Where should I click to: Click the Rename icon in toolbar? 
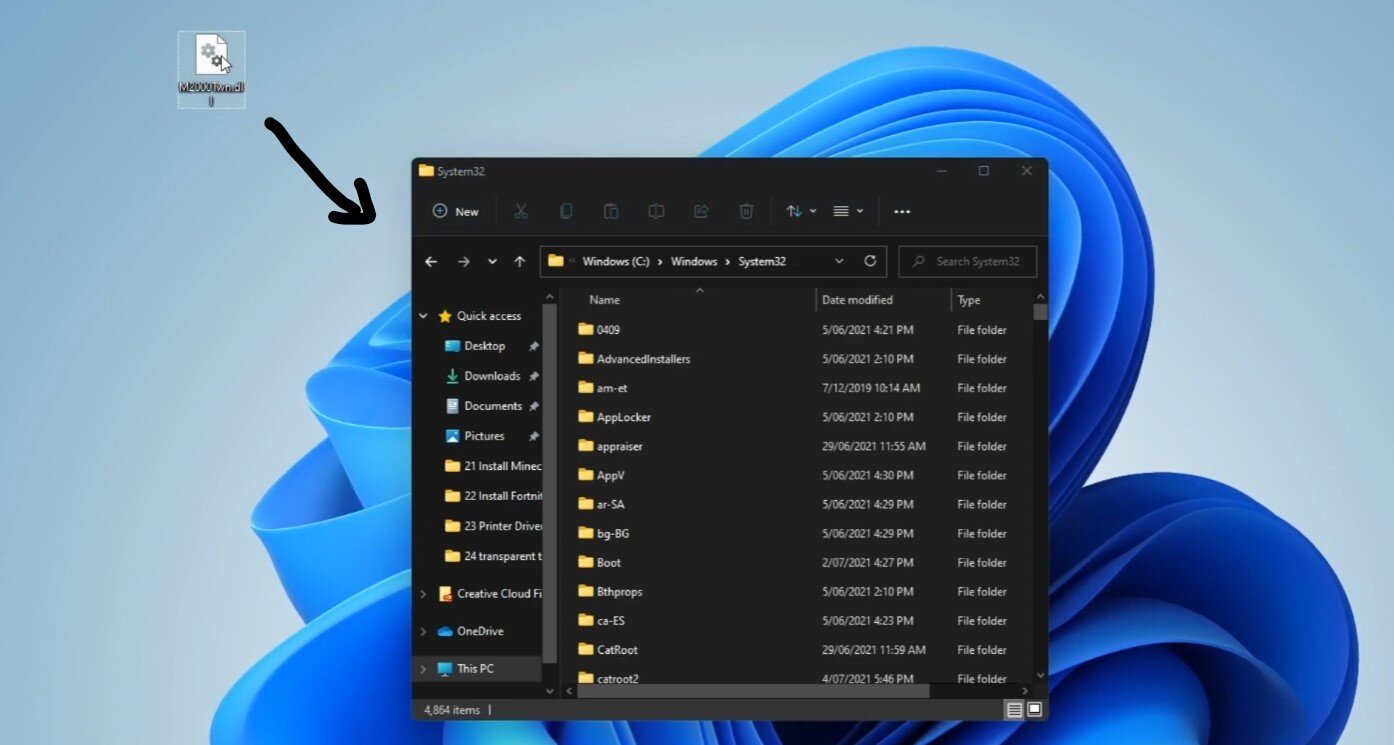656,211
